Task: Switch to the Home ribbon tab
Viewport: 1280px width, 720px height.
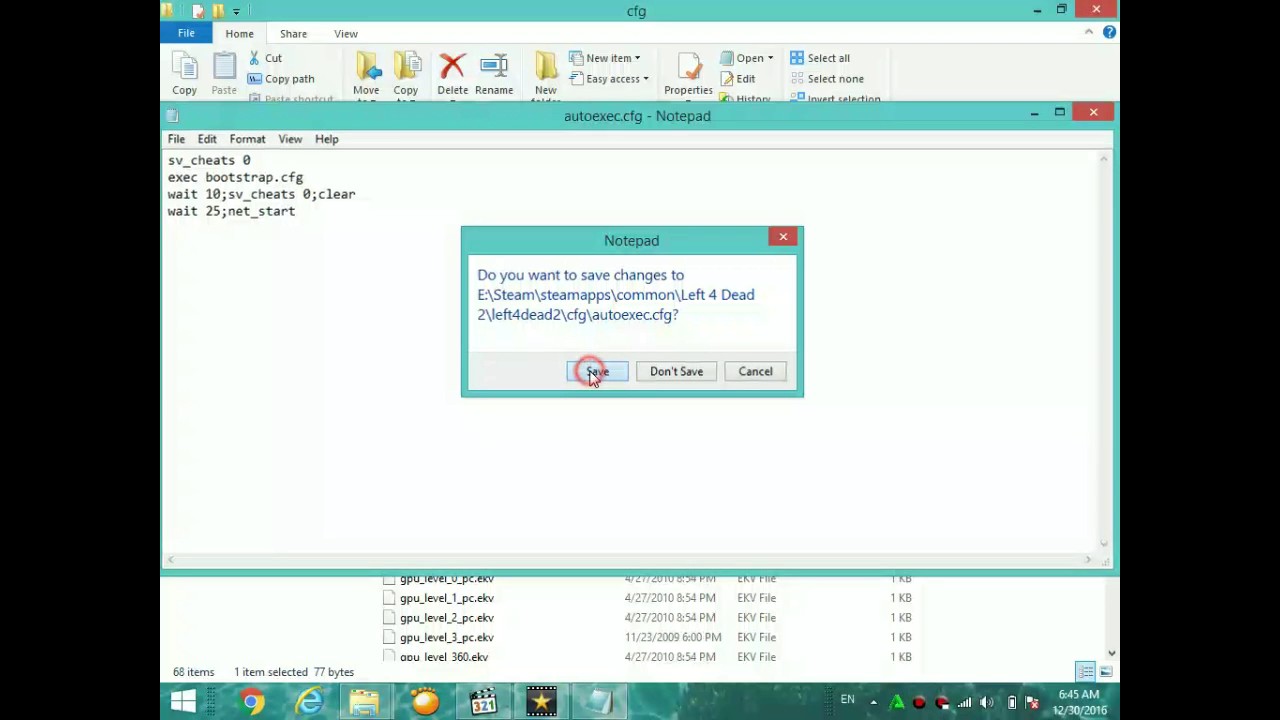Action: (239, 33)
